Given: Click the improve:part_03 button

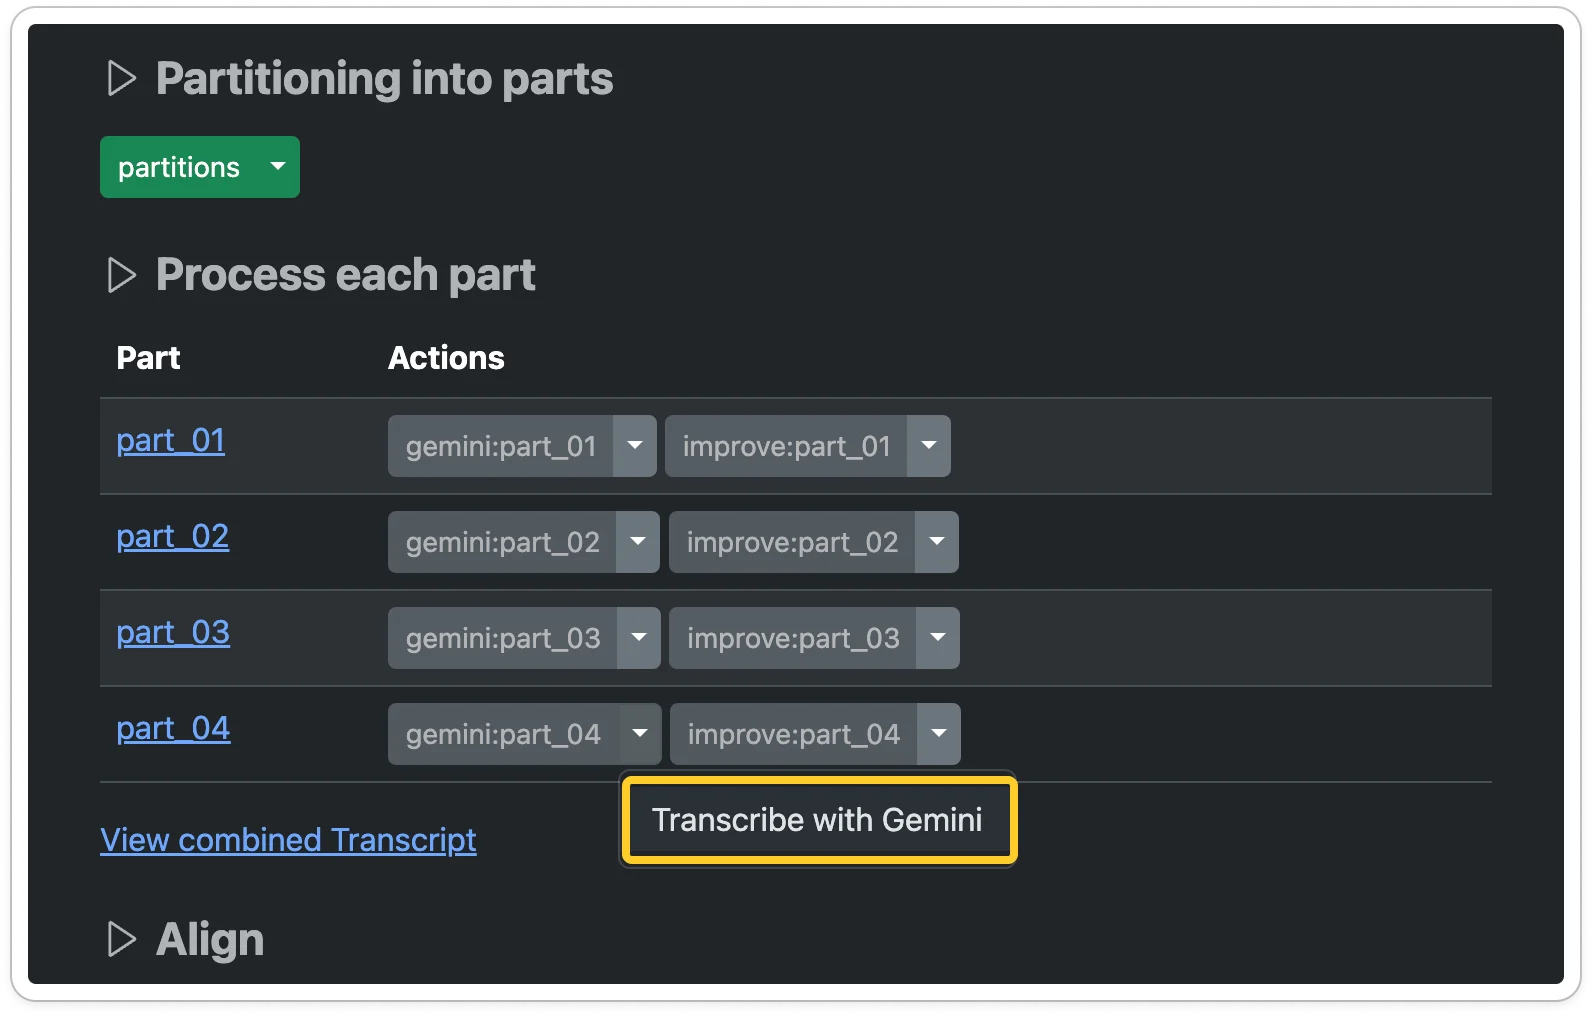Looking at the screenshot, I should pos(793,638).
